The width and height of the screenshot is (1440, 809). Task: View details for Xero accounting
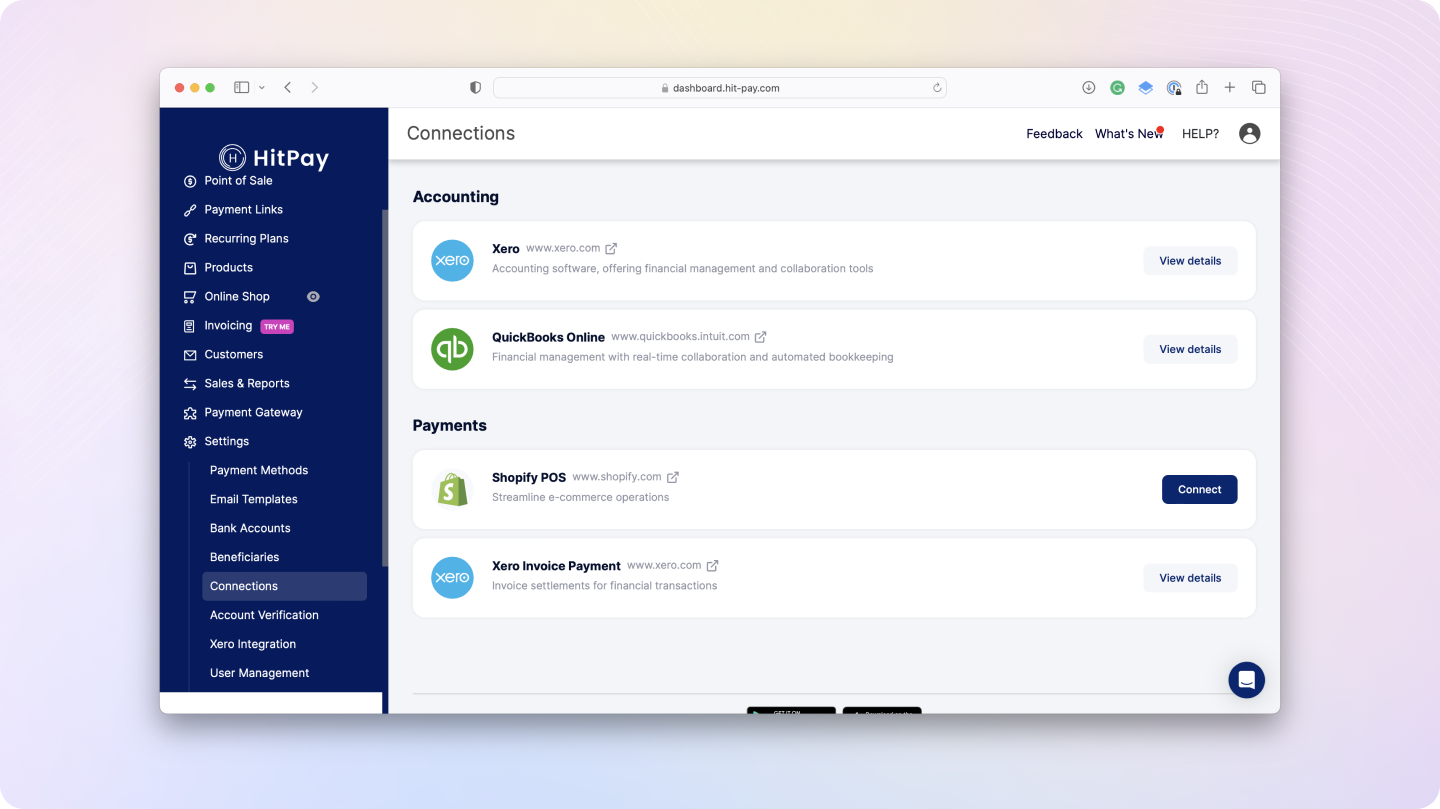pyautogui.click(x=1190, y=261)
